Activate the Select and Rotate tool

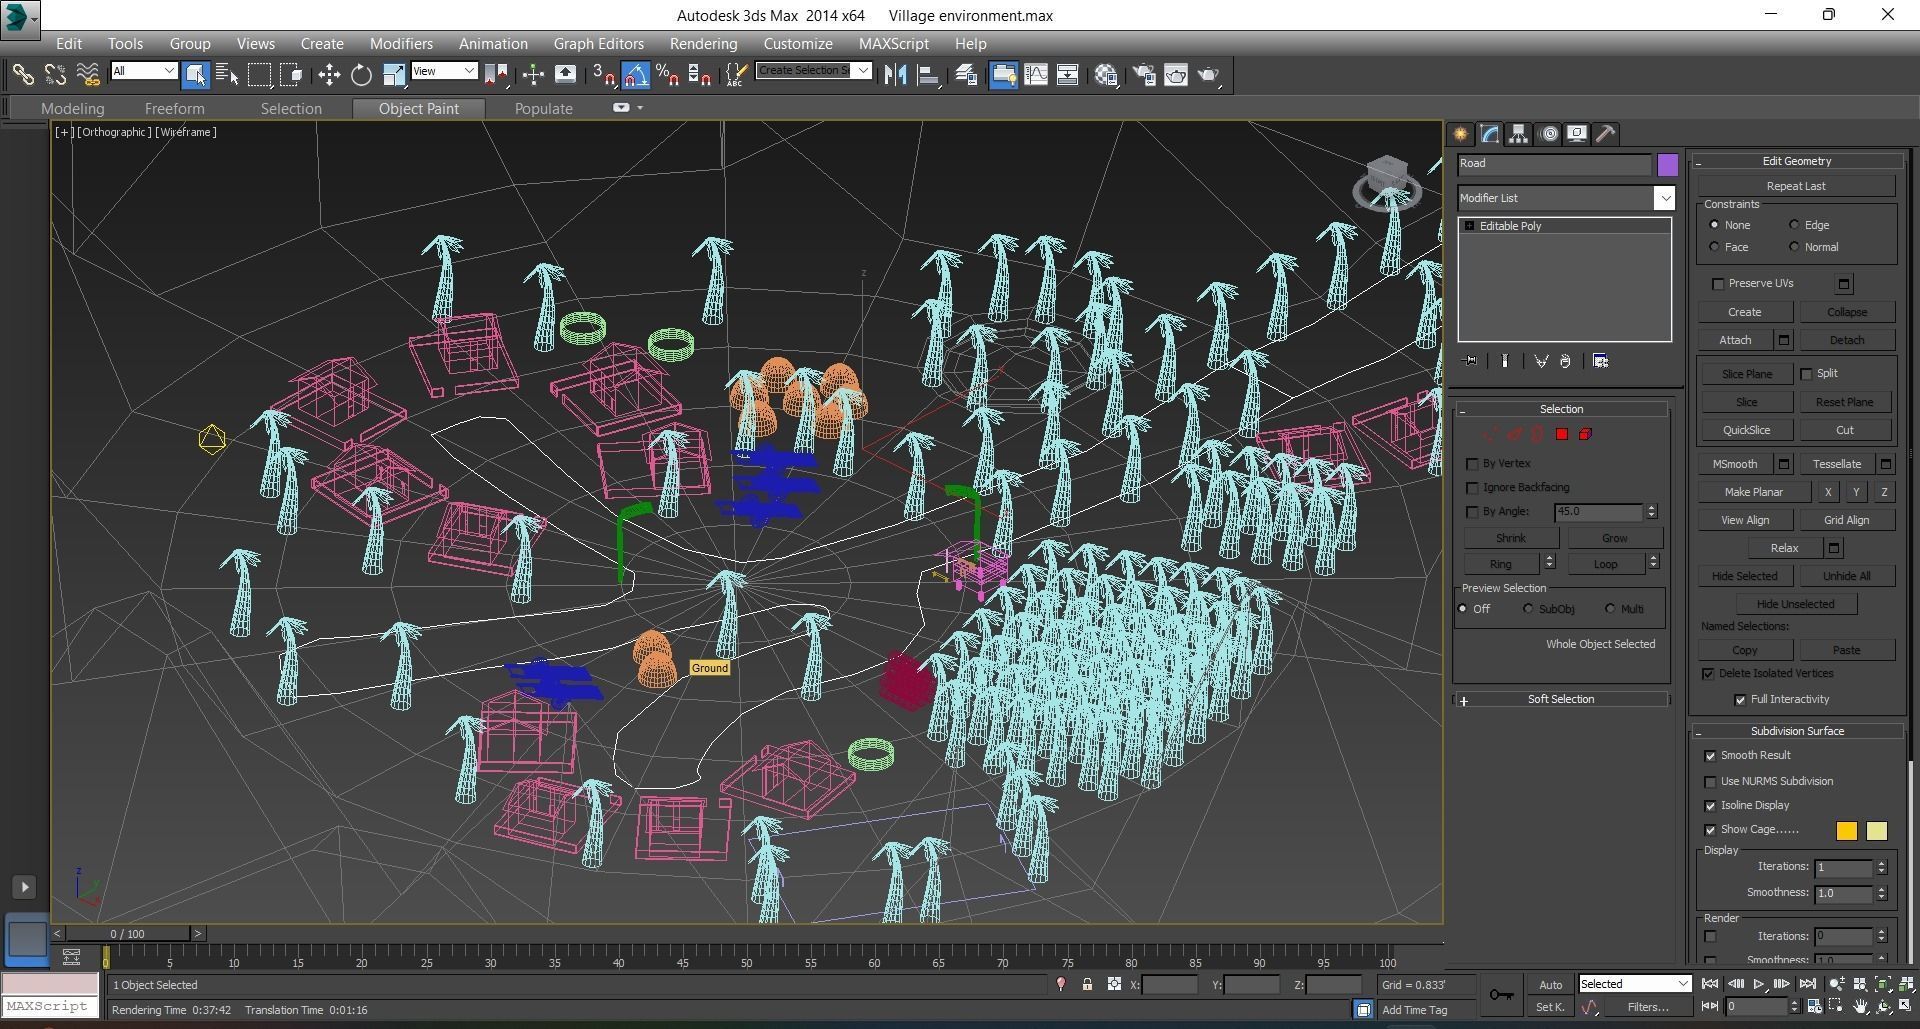click(x=361, y=75)
